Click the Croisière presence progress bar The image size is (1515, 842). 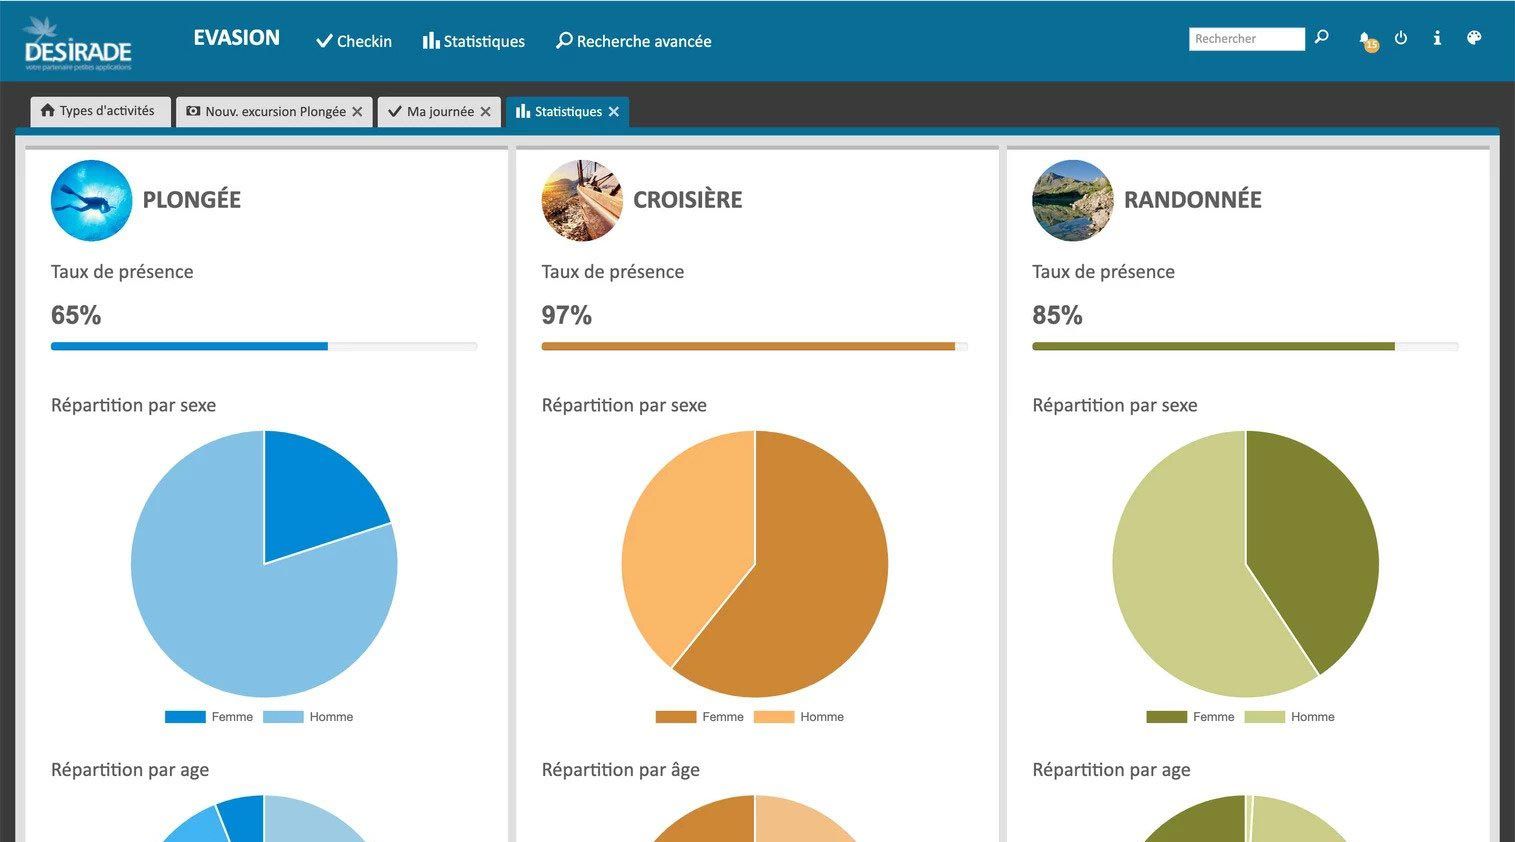pos(755,346)
